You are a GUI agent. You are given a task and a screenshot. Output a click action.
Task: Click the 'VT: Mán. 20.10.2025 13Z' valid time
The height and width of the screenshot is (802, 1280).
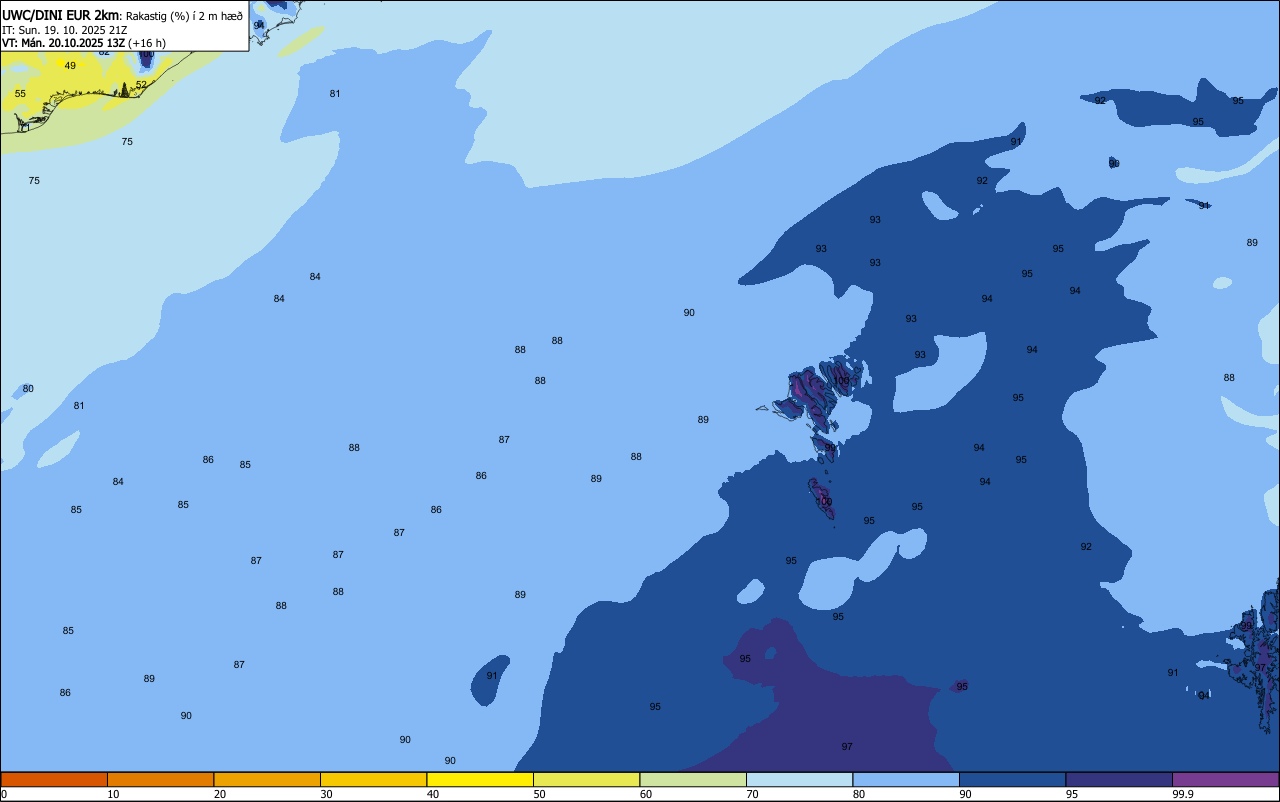pyautogui.click(x=63, y=43)
